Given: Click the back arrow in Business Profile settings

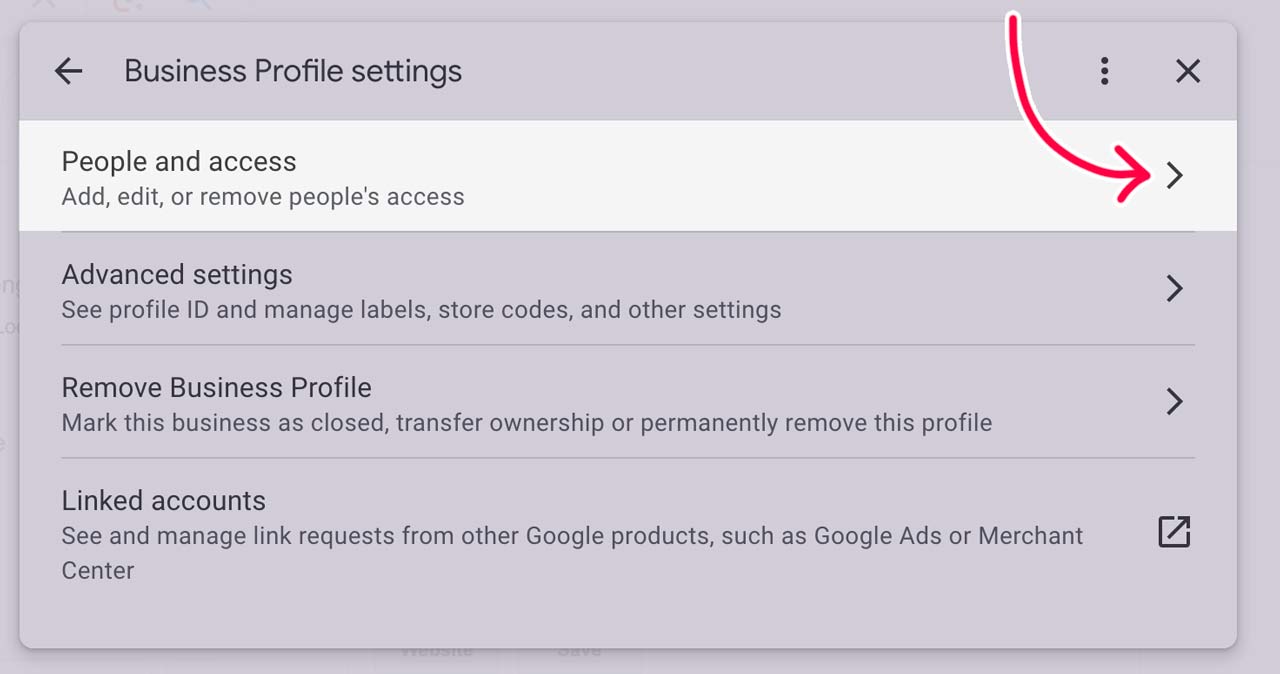Looking at the screenshot, I should [68, 70].
